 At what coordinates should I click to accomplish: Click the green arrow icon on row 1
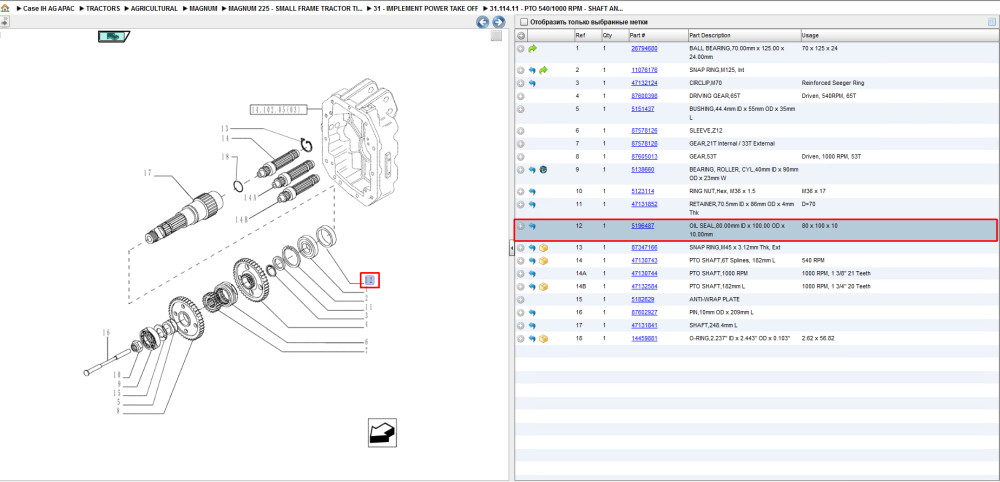click(533, 48)
